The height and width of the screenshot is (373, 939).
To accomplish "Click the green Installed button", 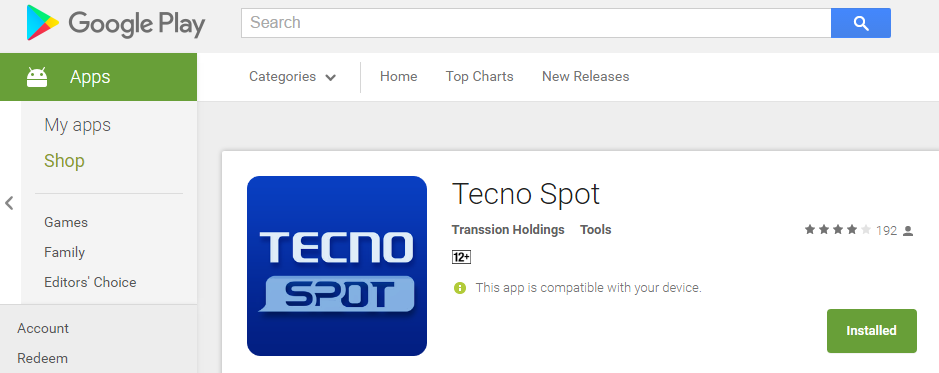I will pyautogui.click(x=871, y=330).
